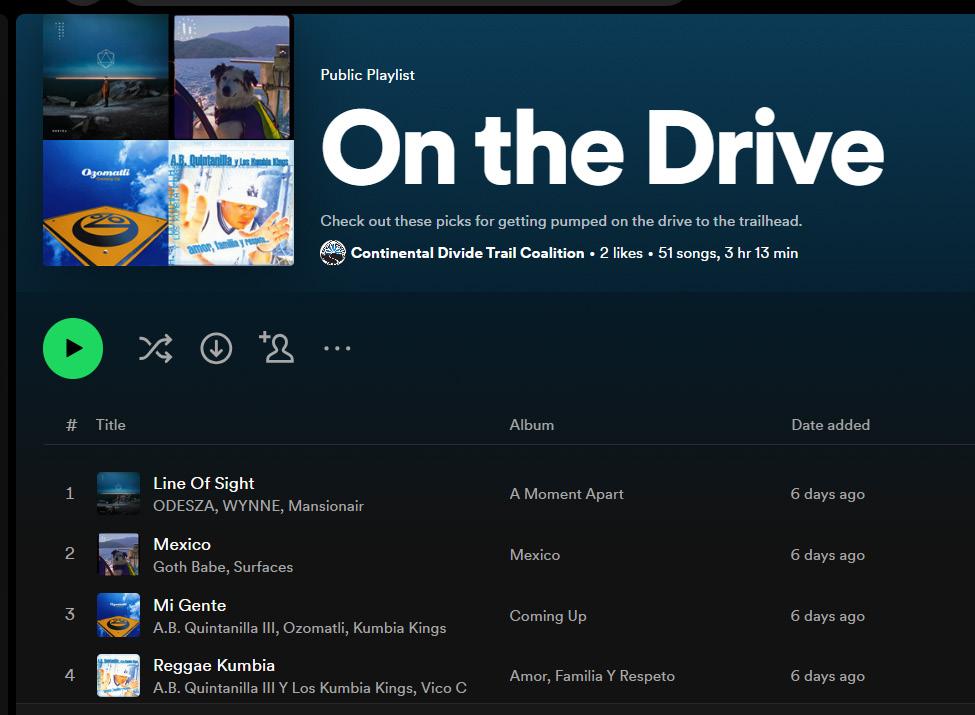This screenshot has width=975, height=715.
Task: Click the 51 songs, 3 hr 13 min text
Action: point(728,253)
